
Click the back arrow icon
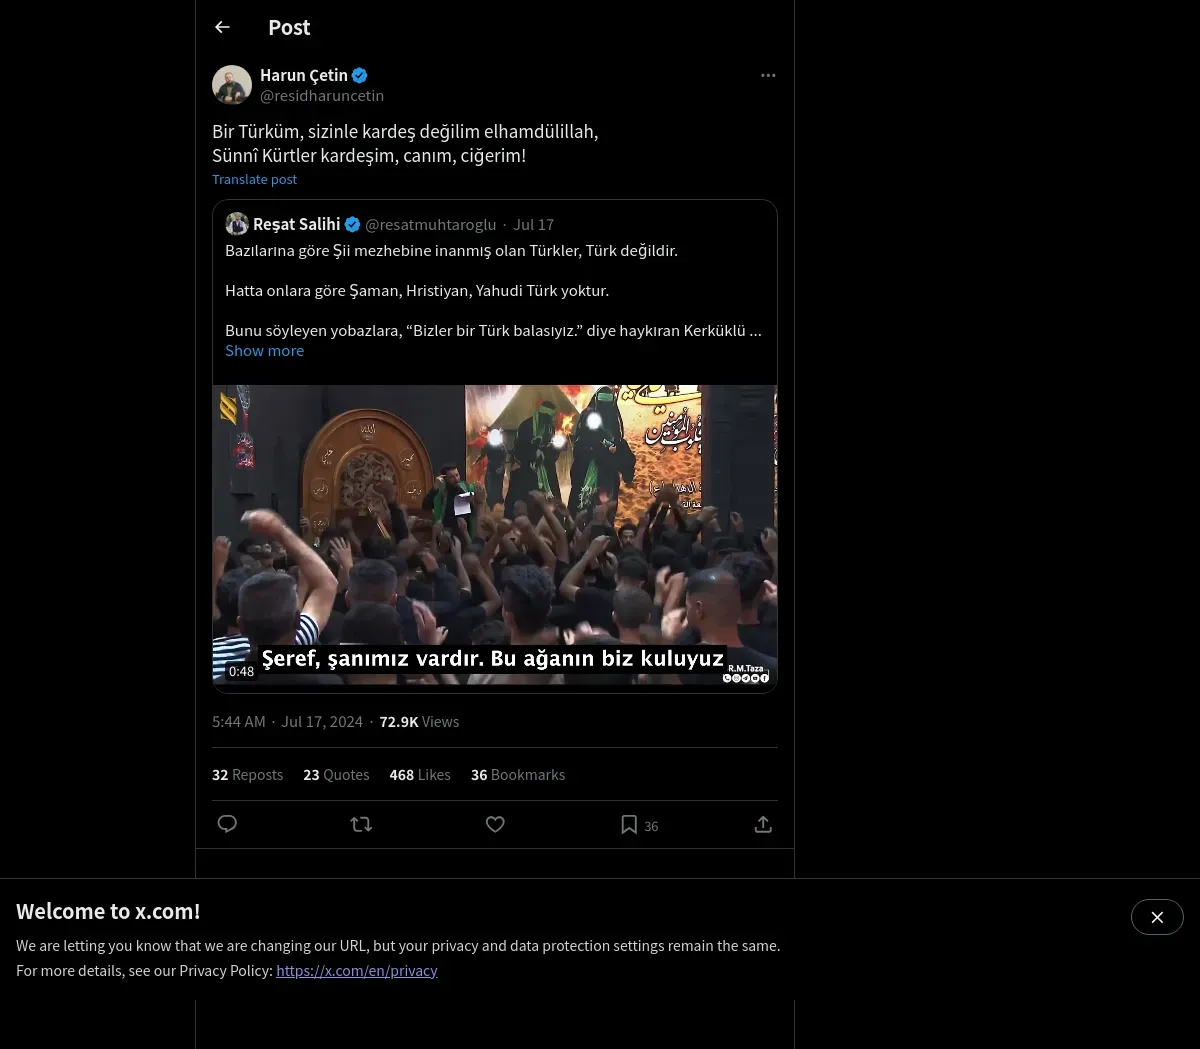[x=222, y=28]
